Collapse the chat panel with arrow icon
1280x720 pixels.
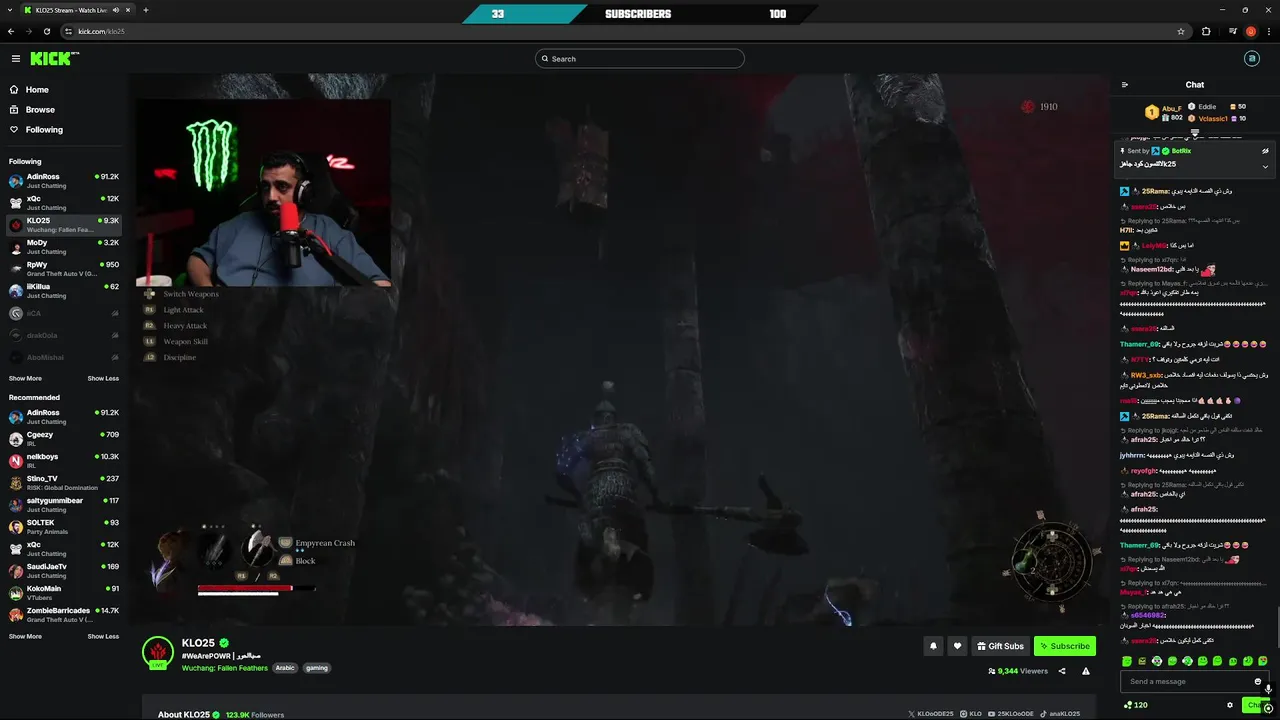tap(1125, 85)
